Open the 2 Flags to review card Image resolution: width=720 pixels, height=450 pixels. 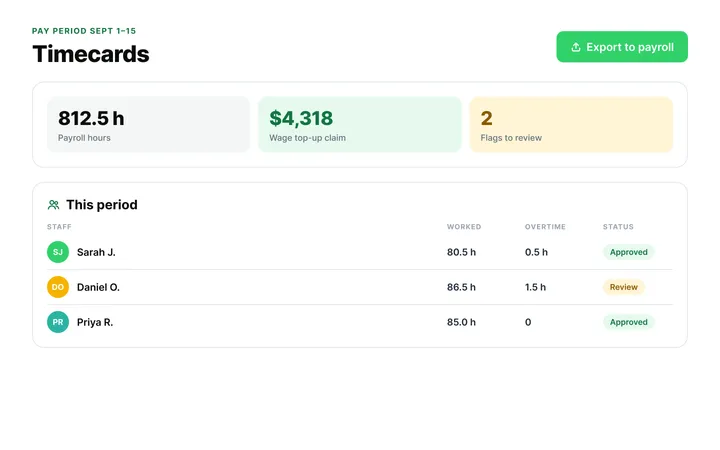pyautogui.click(x=571, y=124)
